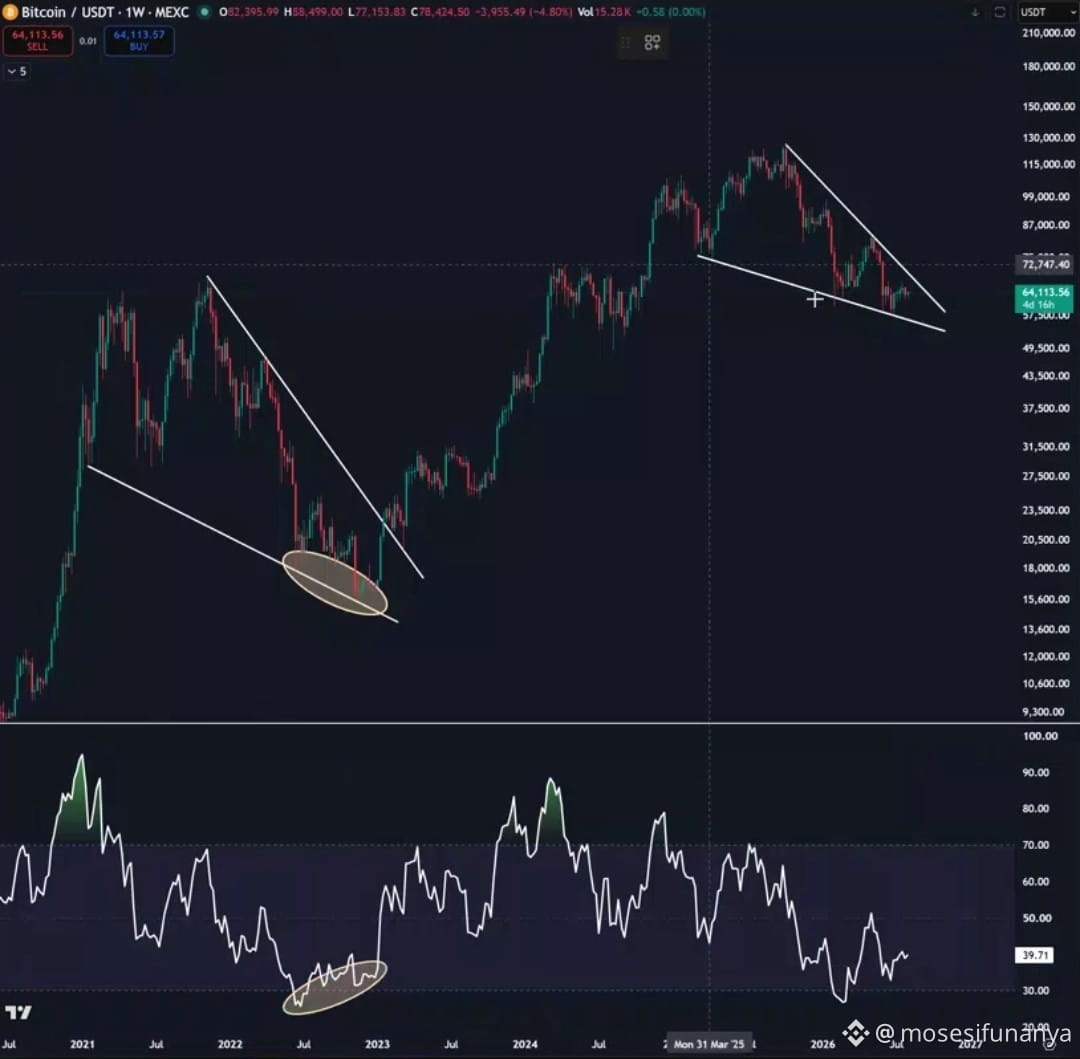Viewport: 1080px width, 1059px height.
Task: Open the add-layout grid icon
Action: [652, 43]
